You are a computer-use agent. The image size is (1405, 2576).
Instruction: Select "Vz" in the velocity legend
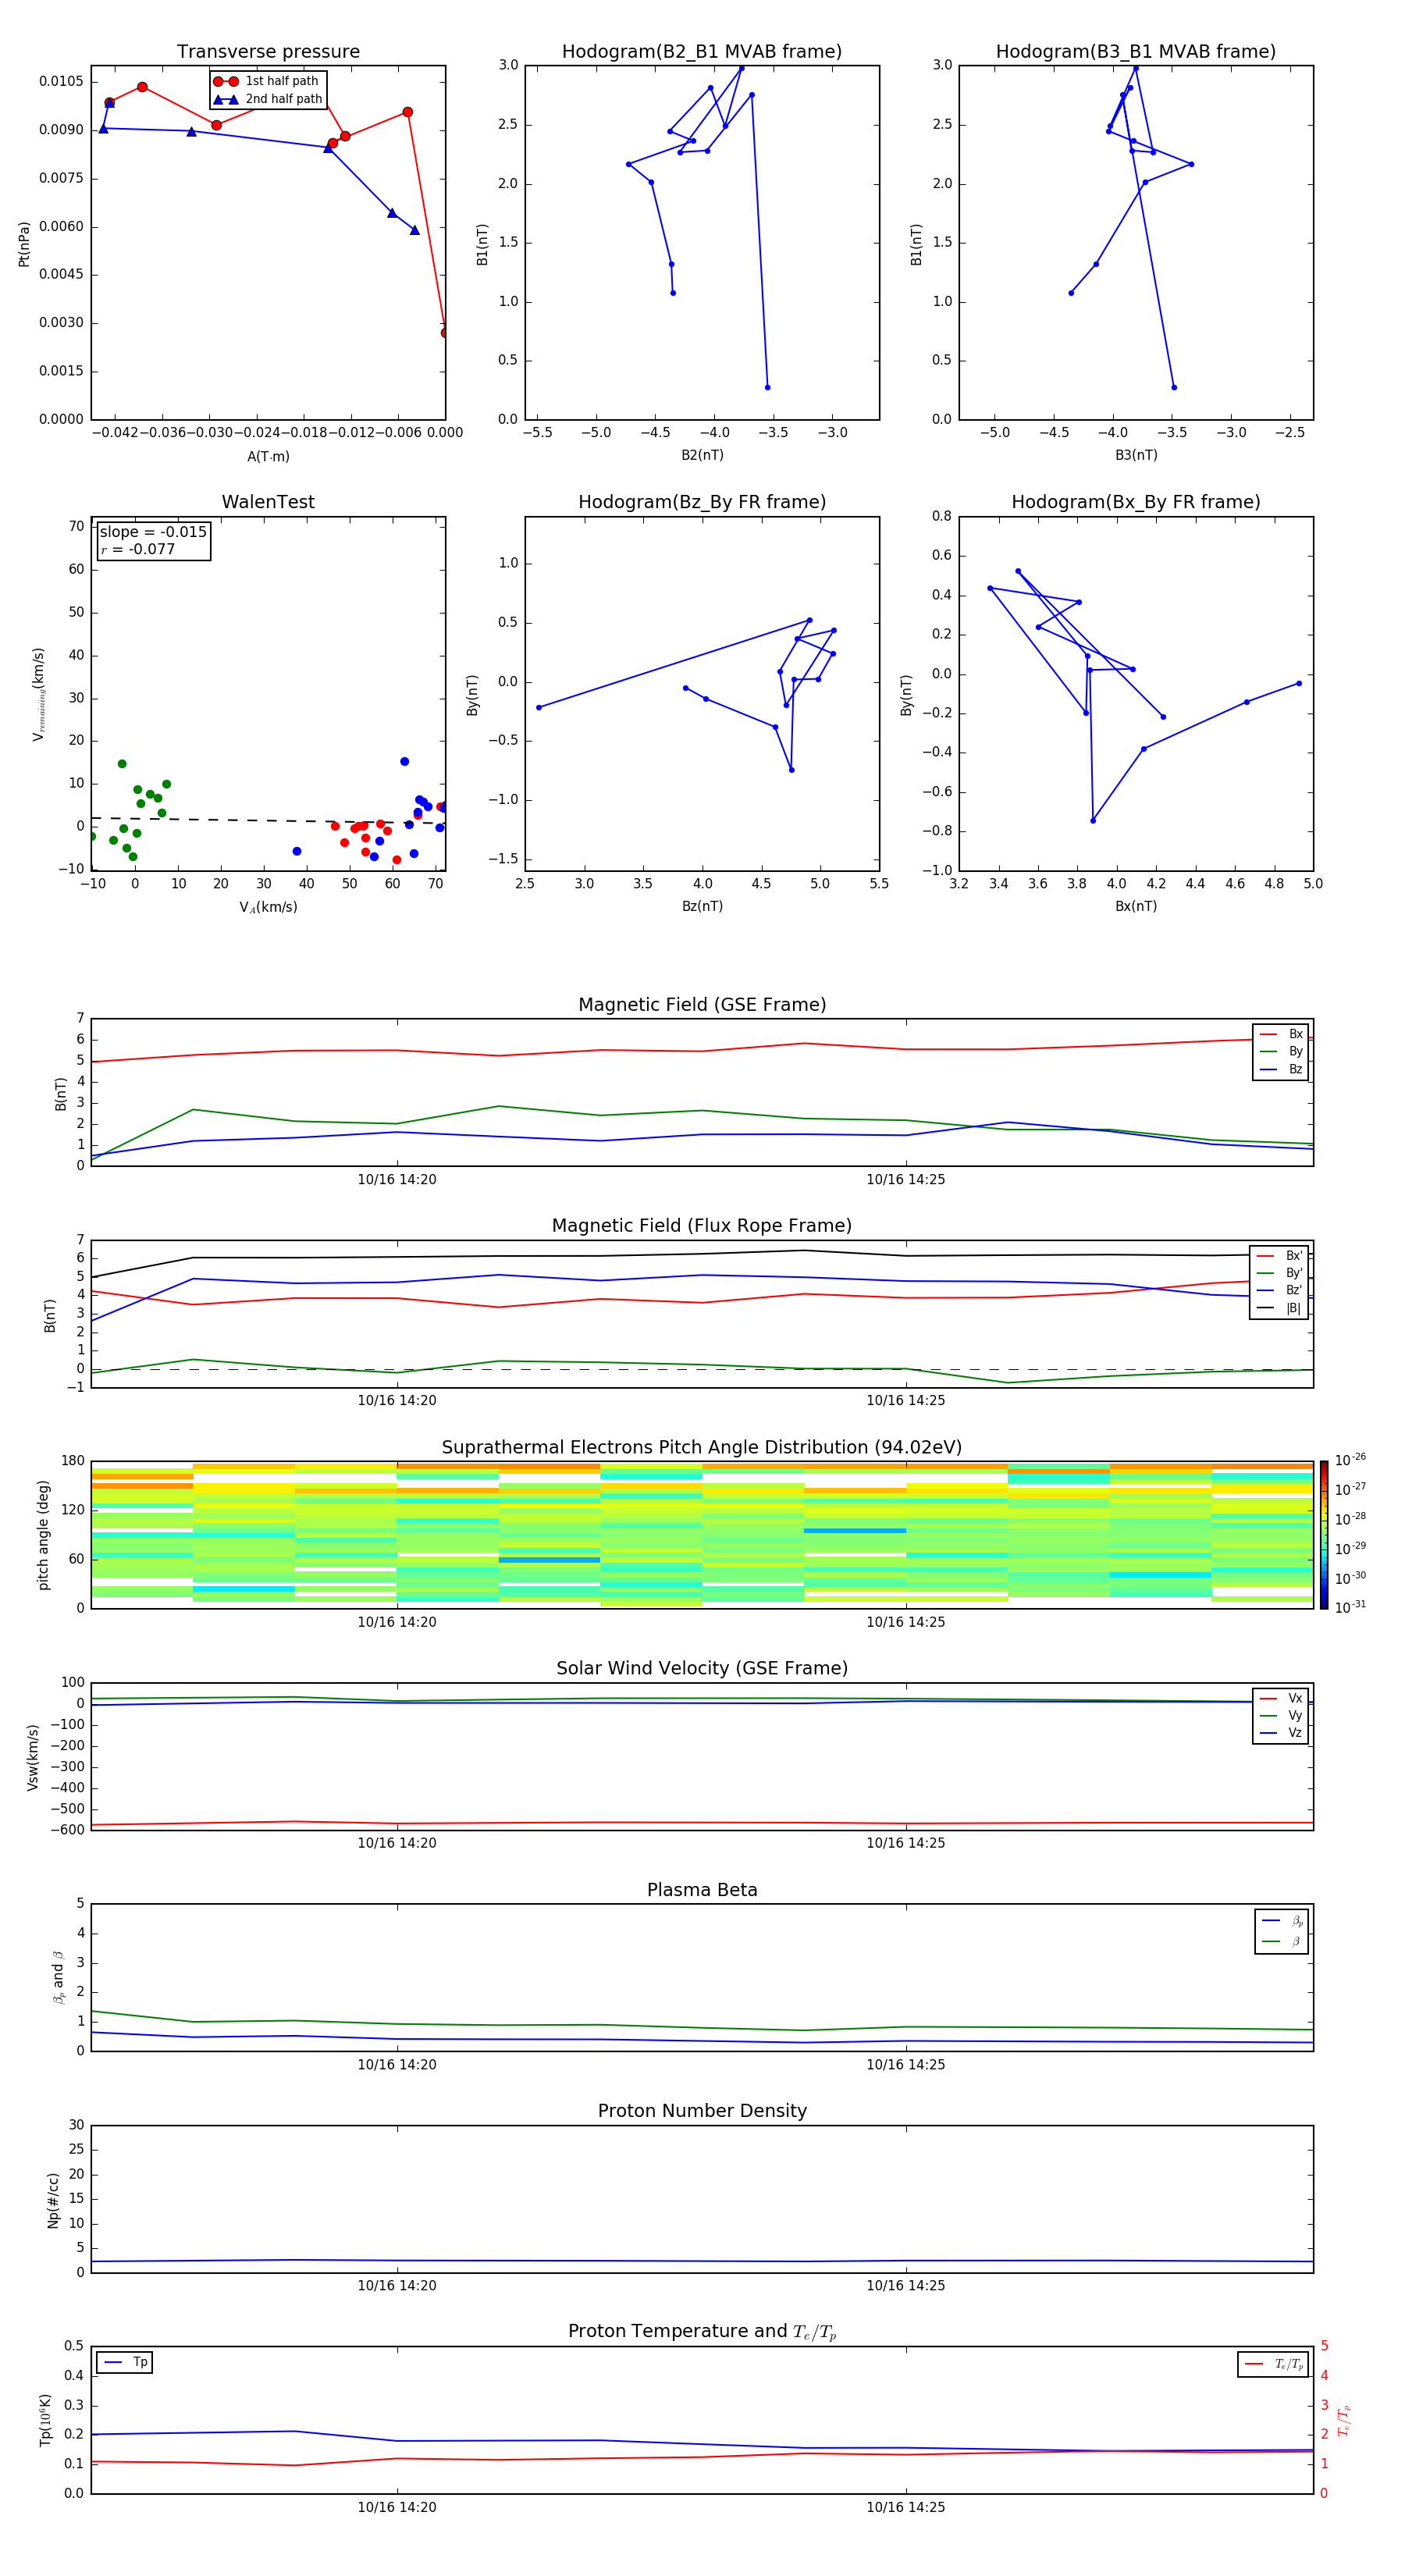coord(1281,1733)
